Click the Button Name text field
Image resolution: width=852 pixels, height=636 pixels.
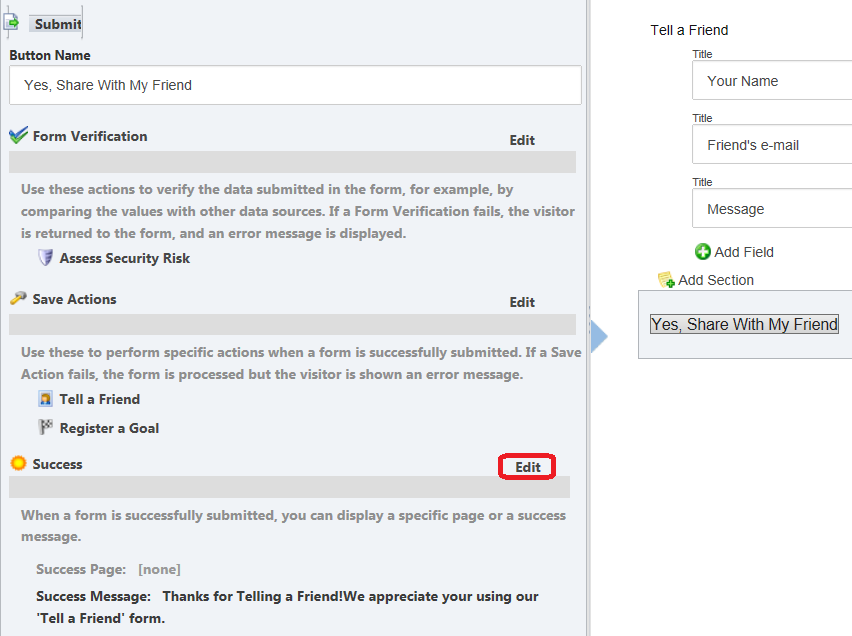[x=295, y=85]
